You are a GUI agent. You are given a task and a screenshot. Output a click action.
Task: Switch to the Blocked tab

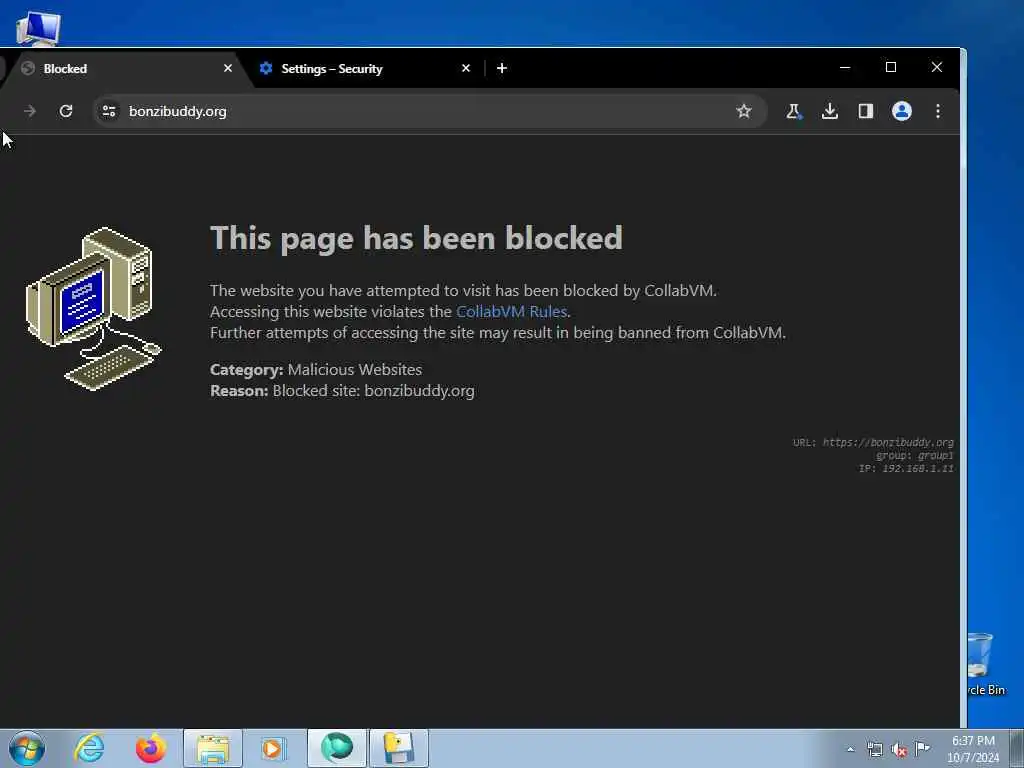[124, 69]
